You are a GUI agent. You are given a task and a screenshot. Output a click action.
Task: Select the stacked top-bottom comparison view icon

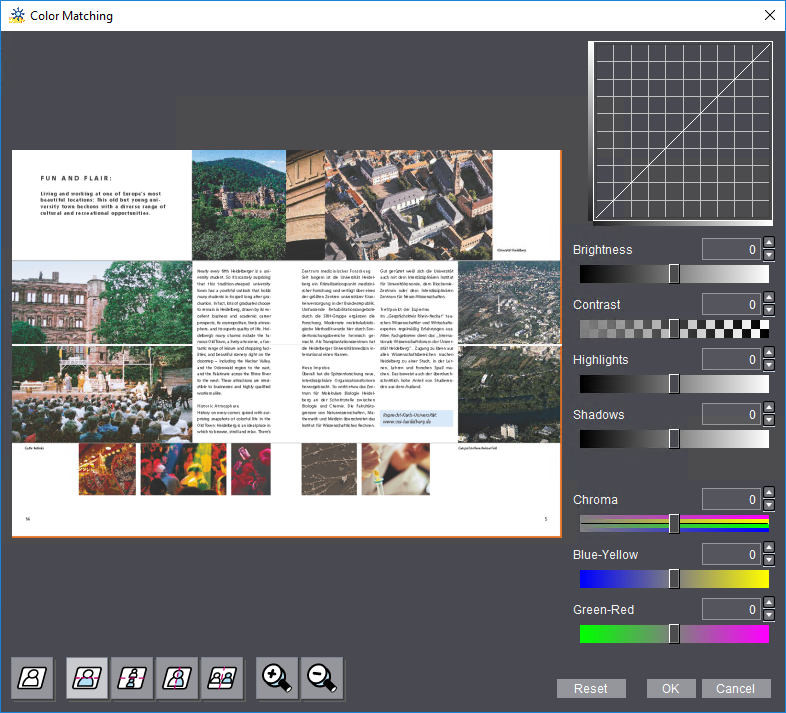point(132,678)
